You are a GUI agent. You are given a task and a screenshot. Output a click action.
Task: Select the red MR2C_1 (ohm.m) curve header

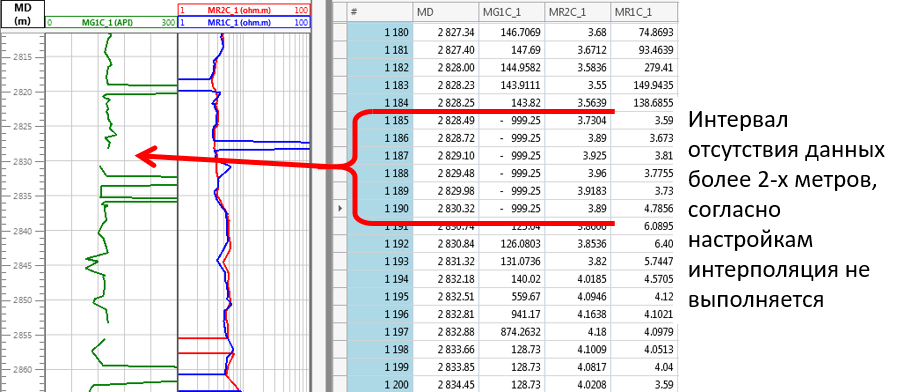(244, 10)
